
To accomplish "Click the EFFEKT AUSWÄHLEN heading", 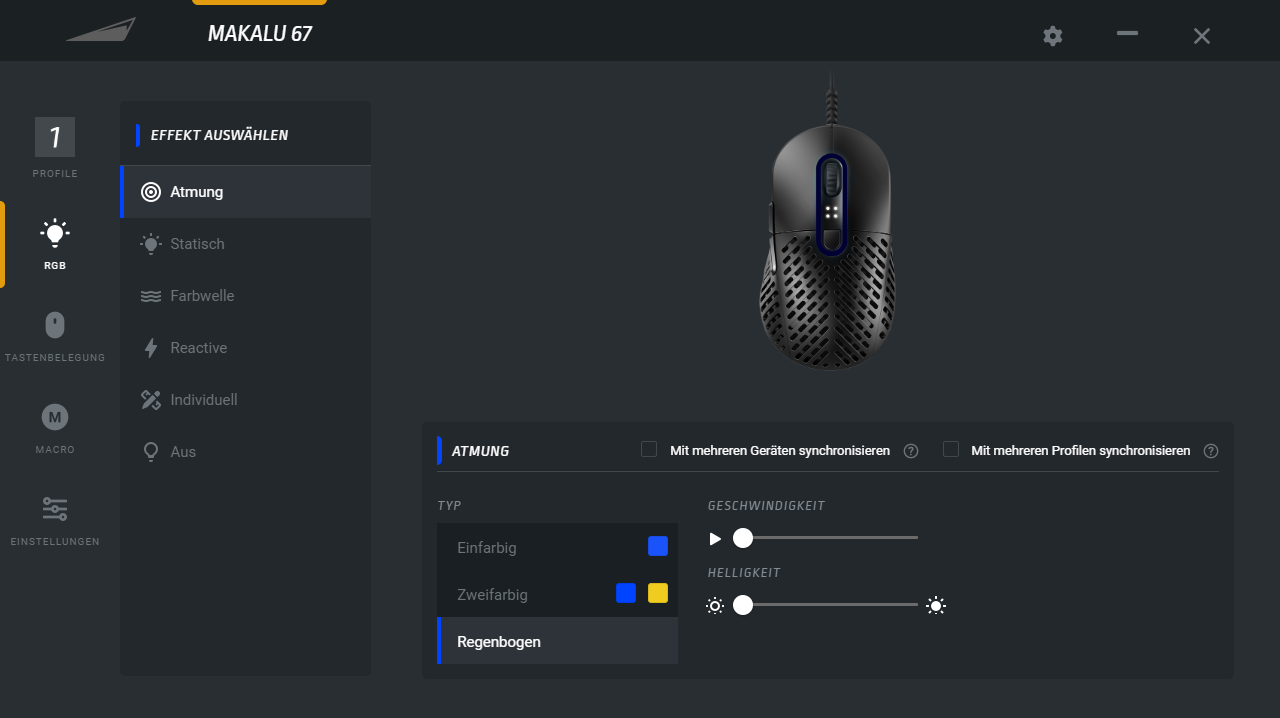I will pos(219,135).
